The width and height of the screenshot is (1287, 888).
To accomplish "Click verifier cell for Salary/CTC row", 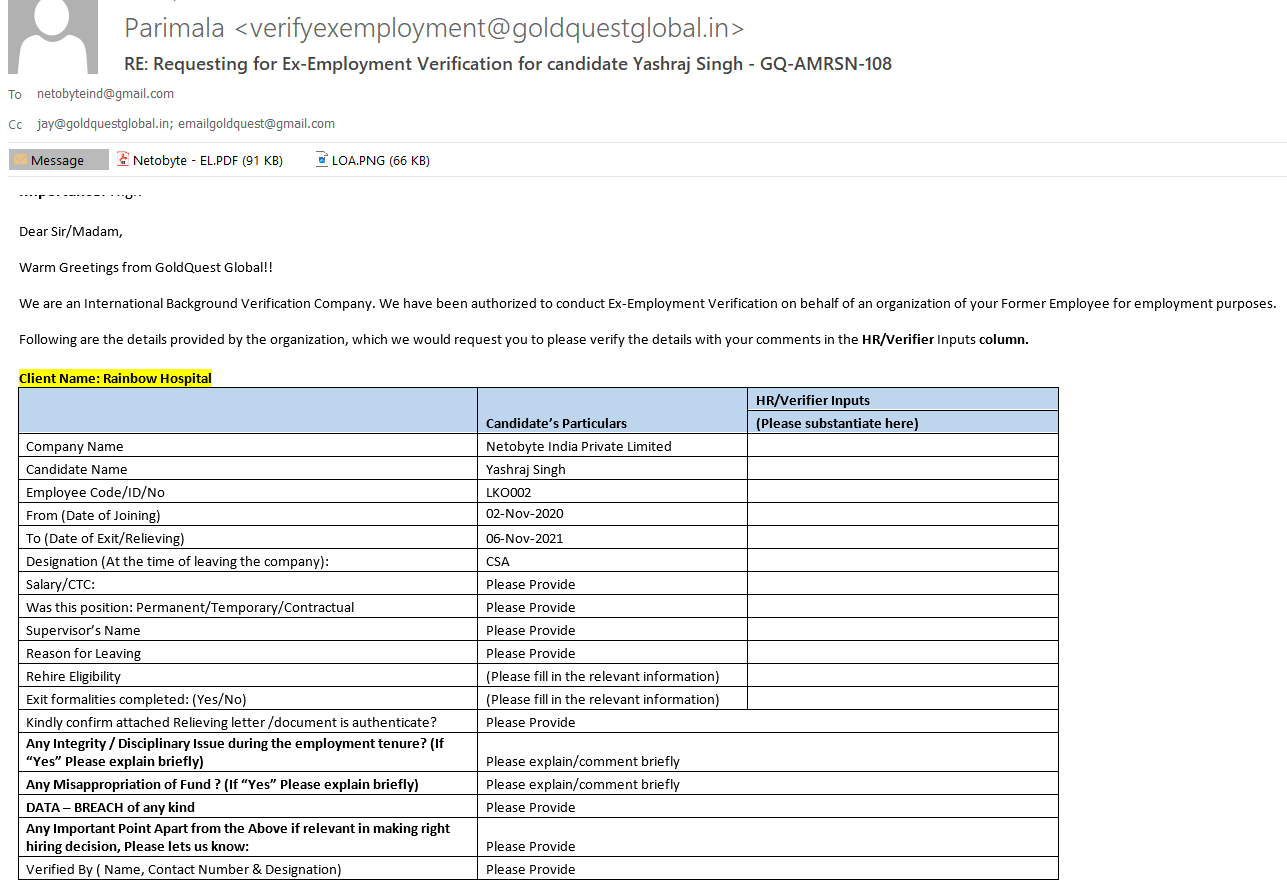I will 902,584.
